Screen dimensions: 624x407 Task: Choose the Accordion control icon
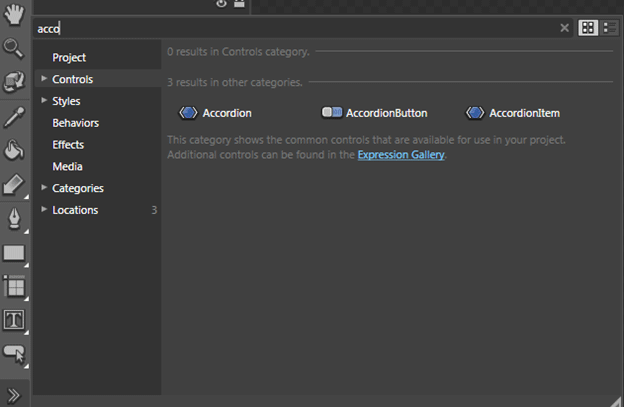(188, 113)
